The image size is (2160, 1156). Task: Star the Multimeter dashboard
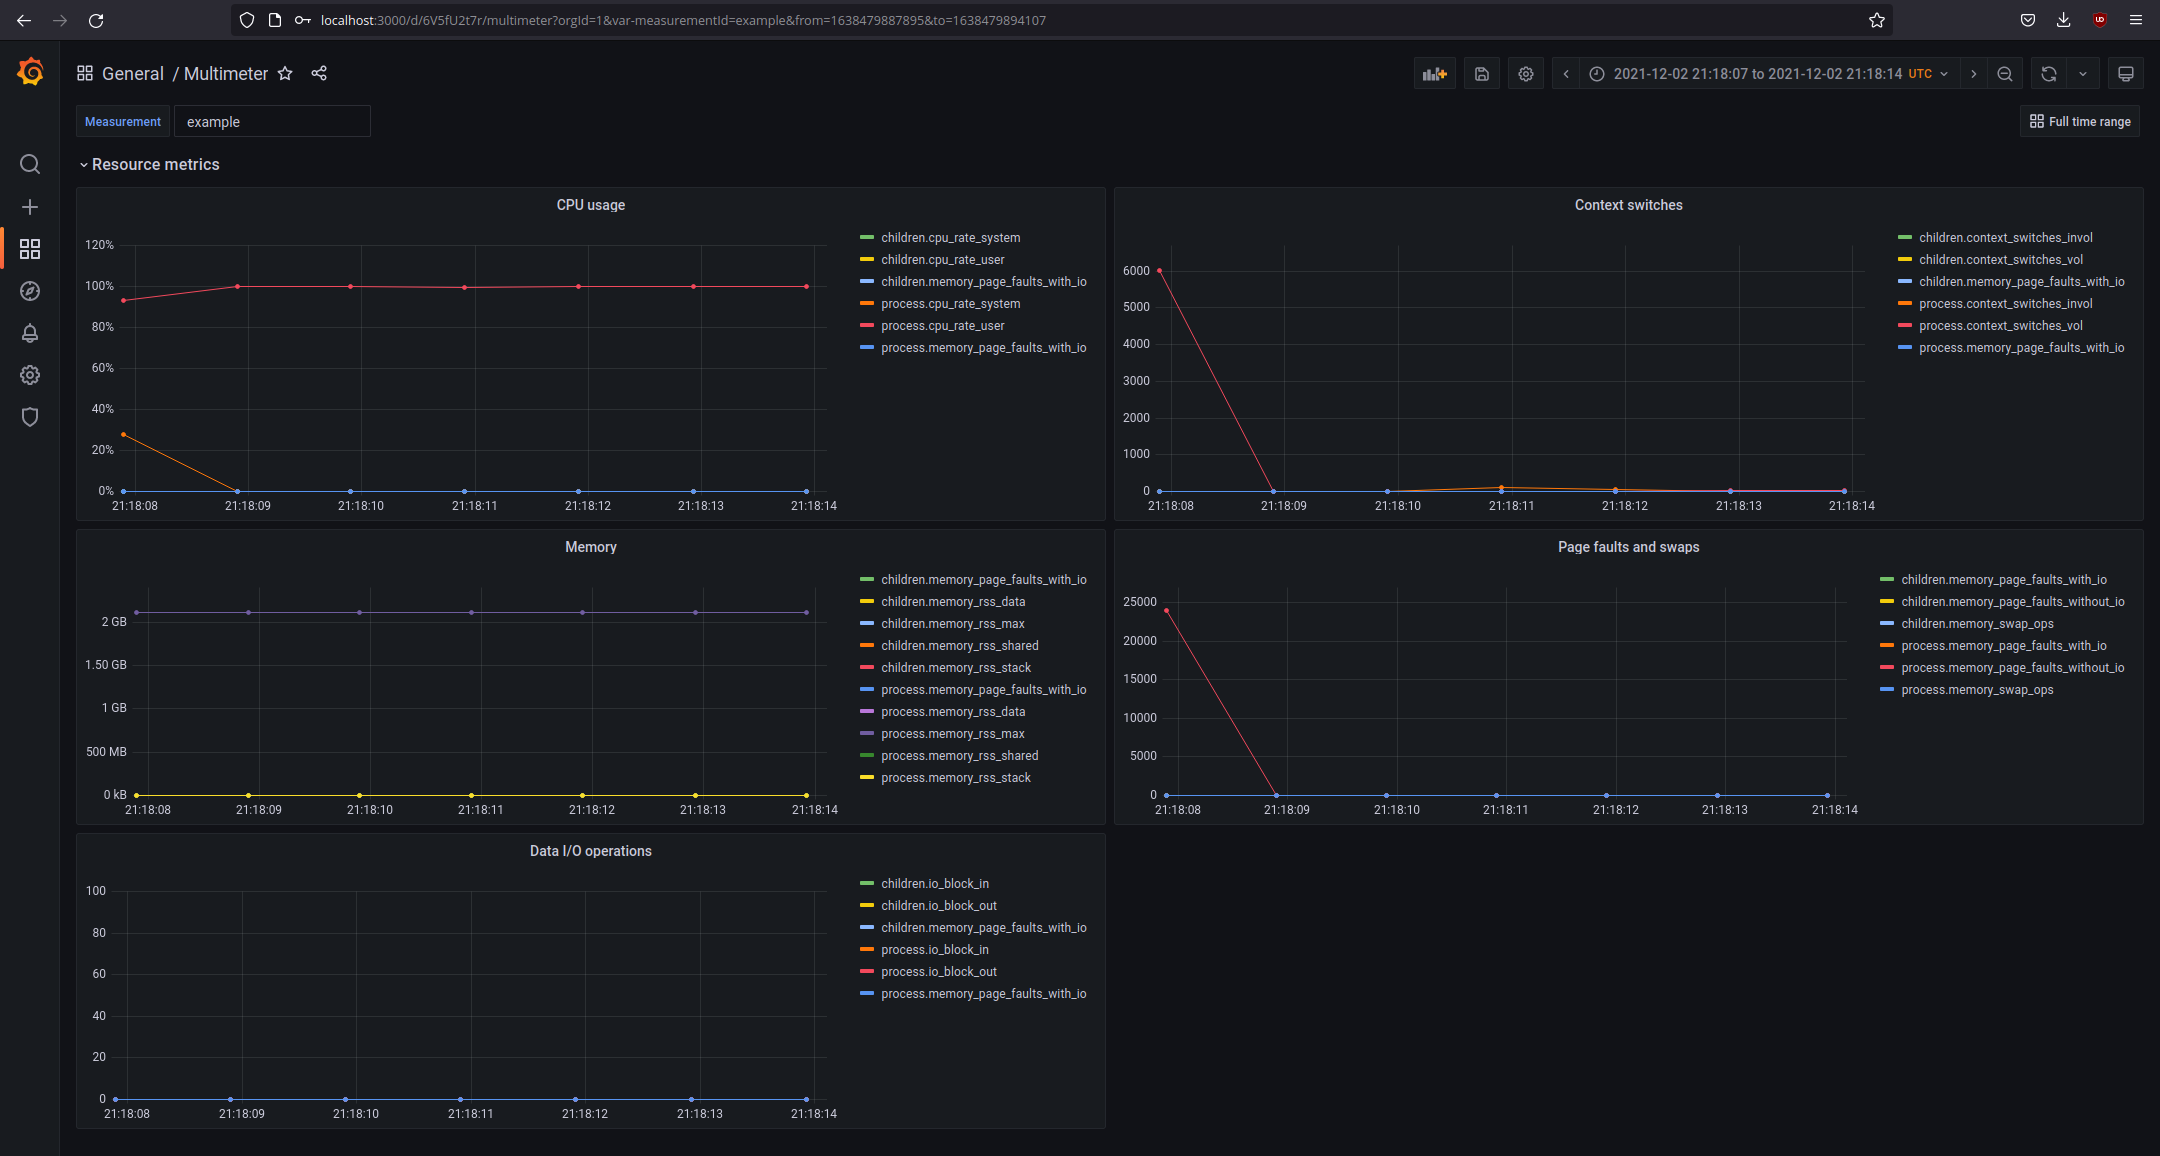(x=285, y=73)
